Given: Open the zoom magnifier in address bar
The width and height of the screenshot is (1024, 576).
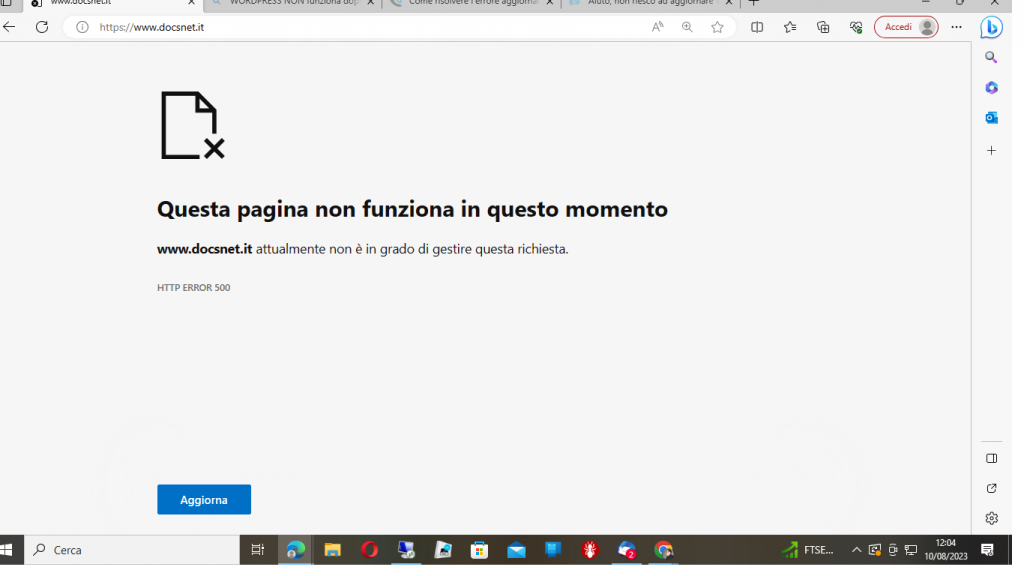Looking at the screenshot, I should (687, 27).
